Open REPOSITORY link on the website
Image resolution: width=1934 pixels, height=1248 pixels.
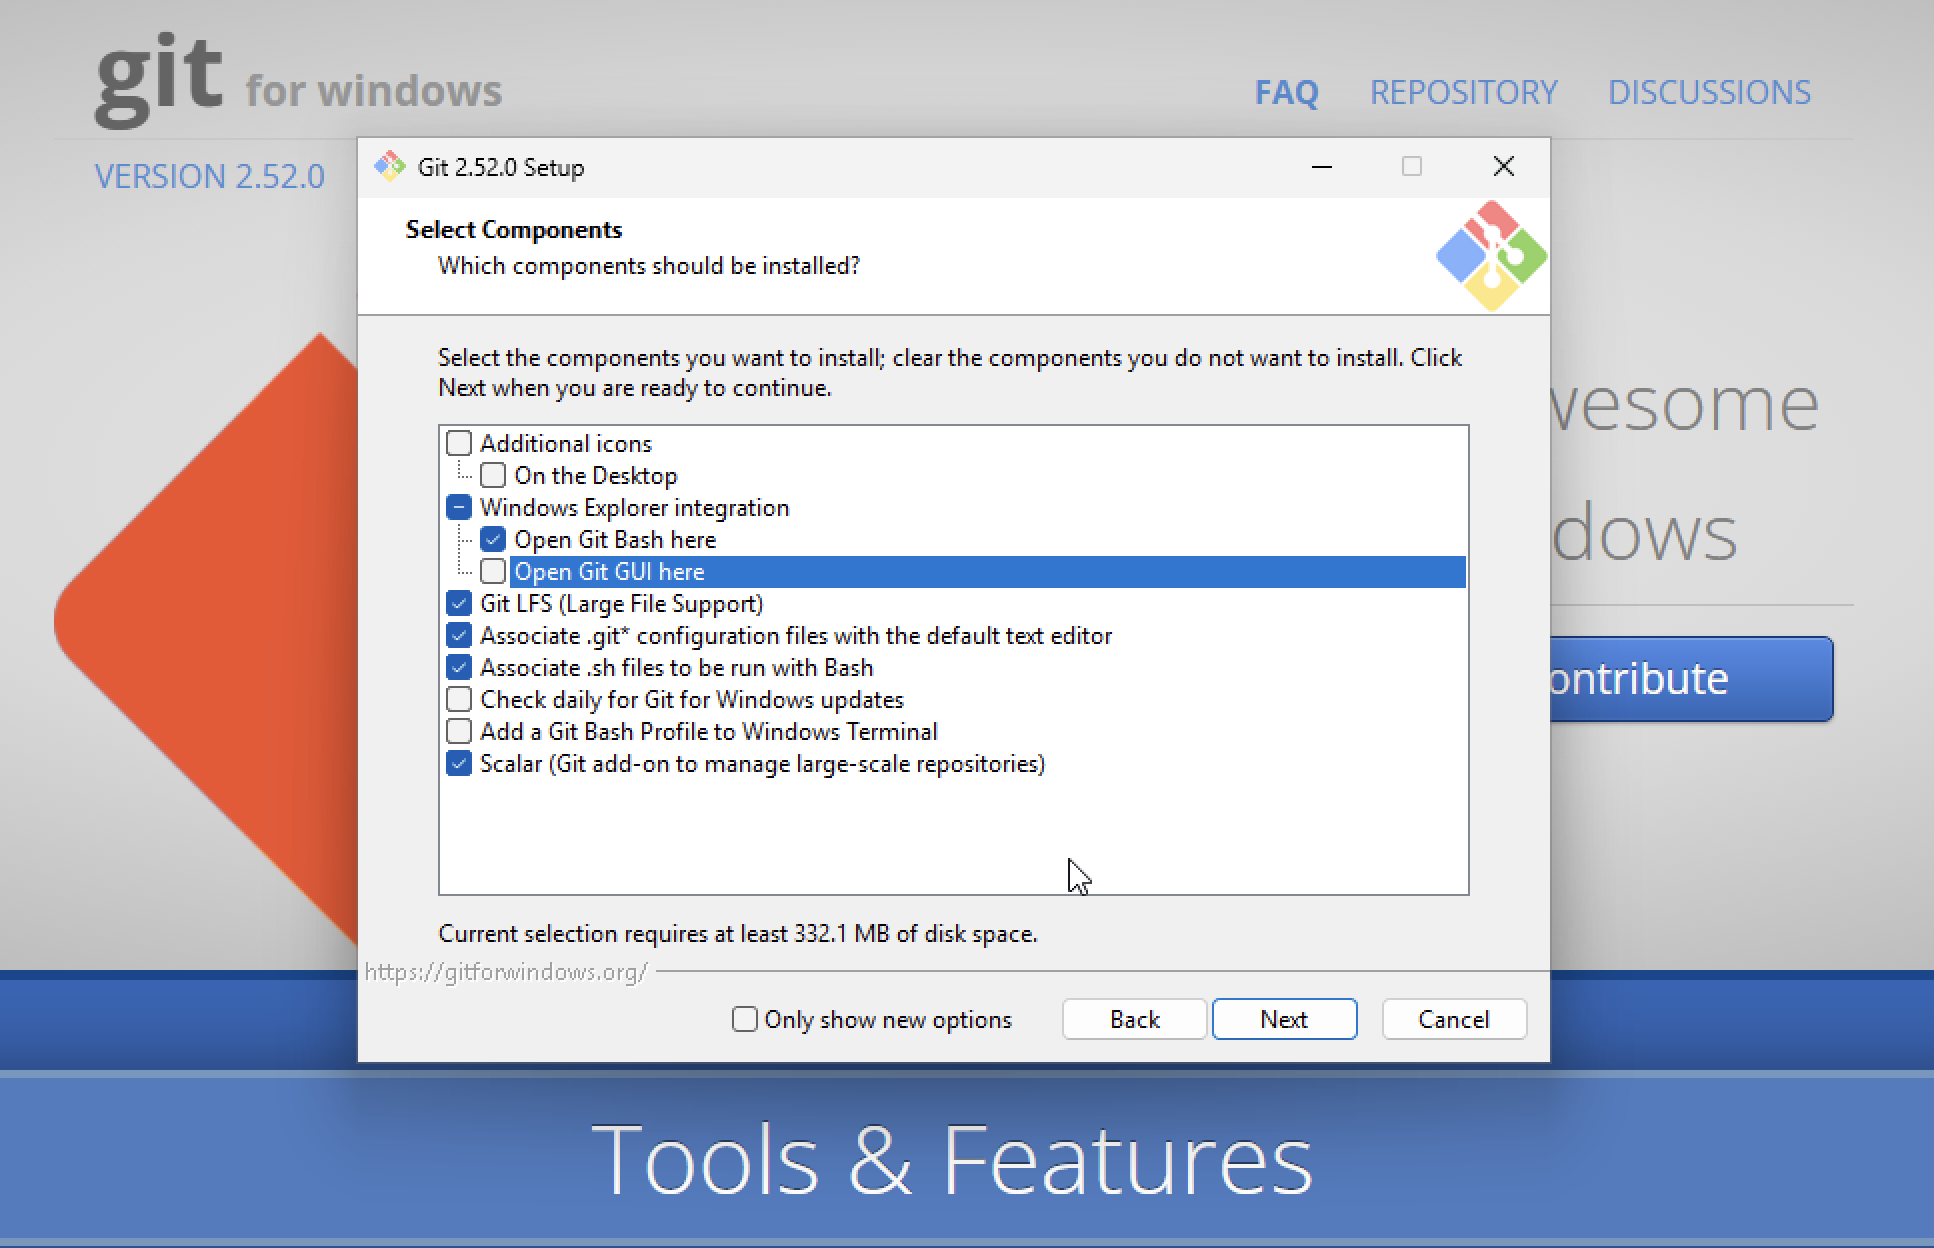(1463, 92)
